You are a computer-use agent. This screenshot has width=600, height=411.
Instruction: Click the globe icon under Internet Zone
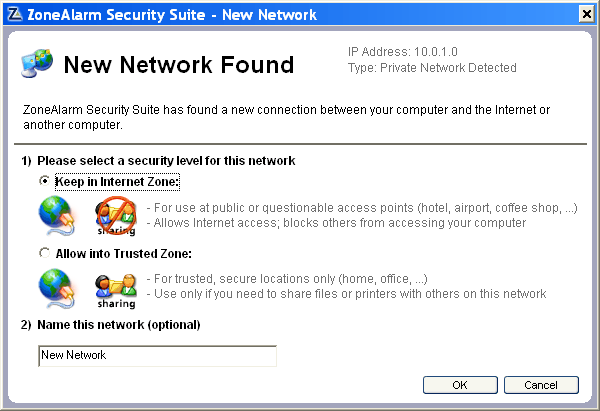click(57, 215)
